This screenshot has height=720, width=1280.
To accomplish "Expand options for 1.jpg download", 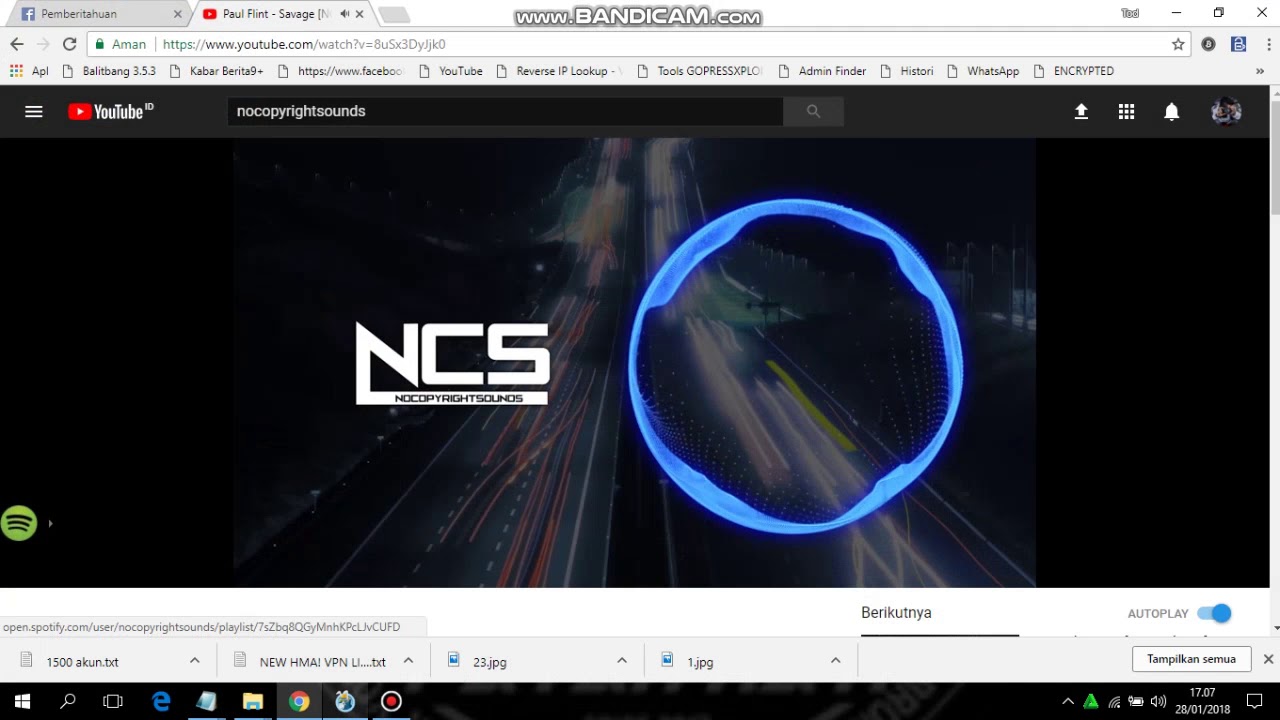I will 835,661.
